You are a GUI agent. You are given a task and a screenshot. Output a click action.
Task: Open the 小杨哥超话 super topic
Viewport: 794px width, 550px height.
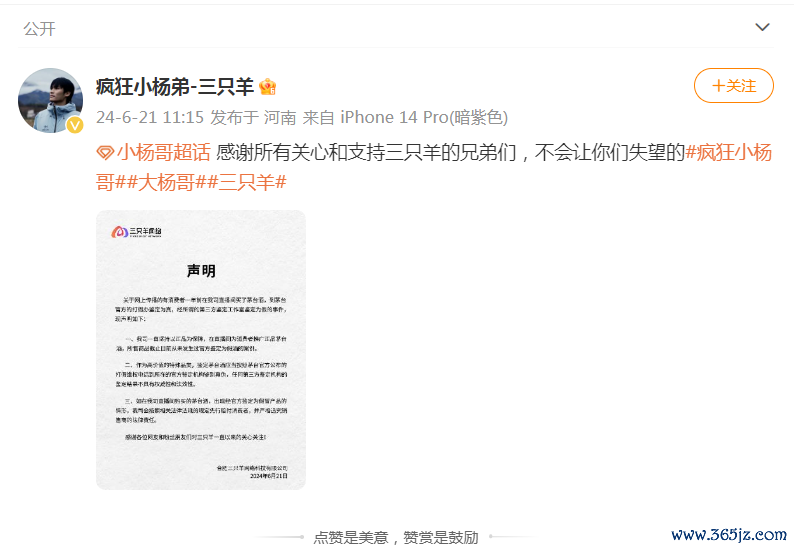click(x=164, y=152)
